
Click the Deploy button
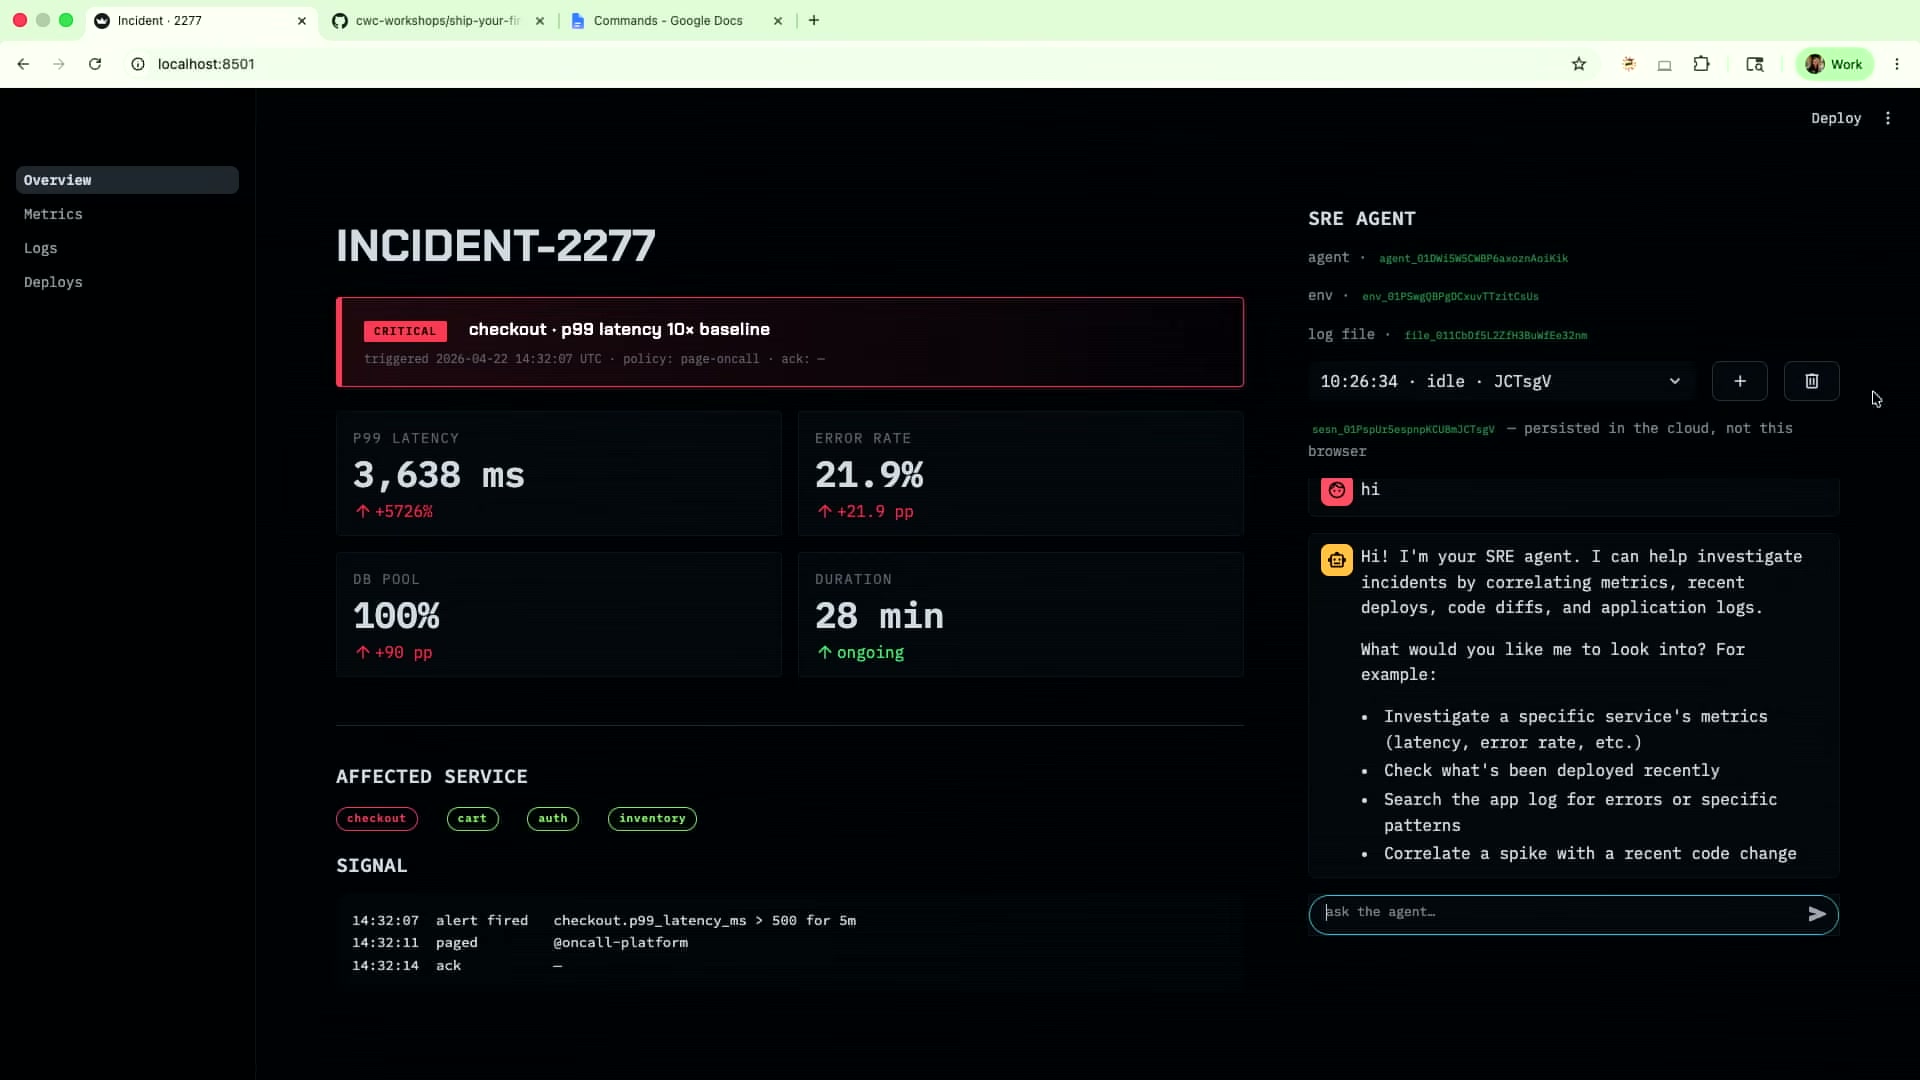pos(1836,118)
